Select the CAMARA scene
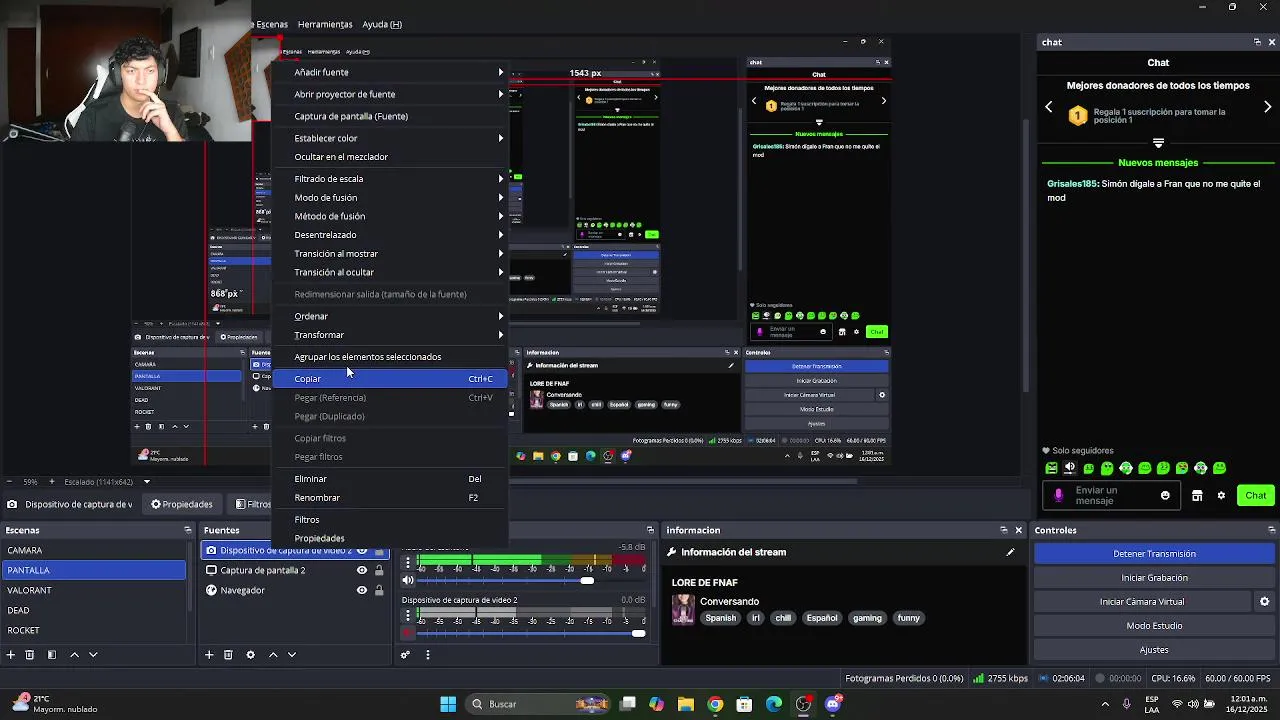 point(93,550)
